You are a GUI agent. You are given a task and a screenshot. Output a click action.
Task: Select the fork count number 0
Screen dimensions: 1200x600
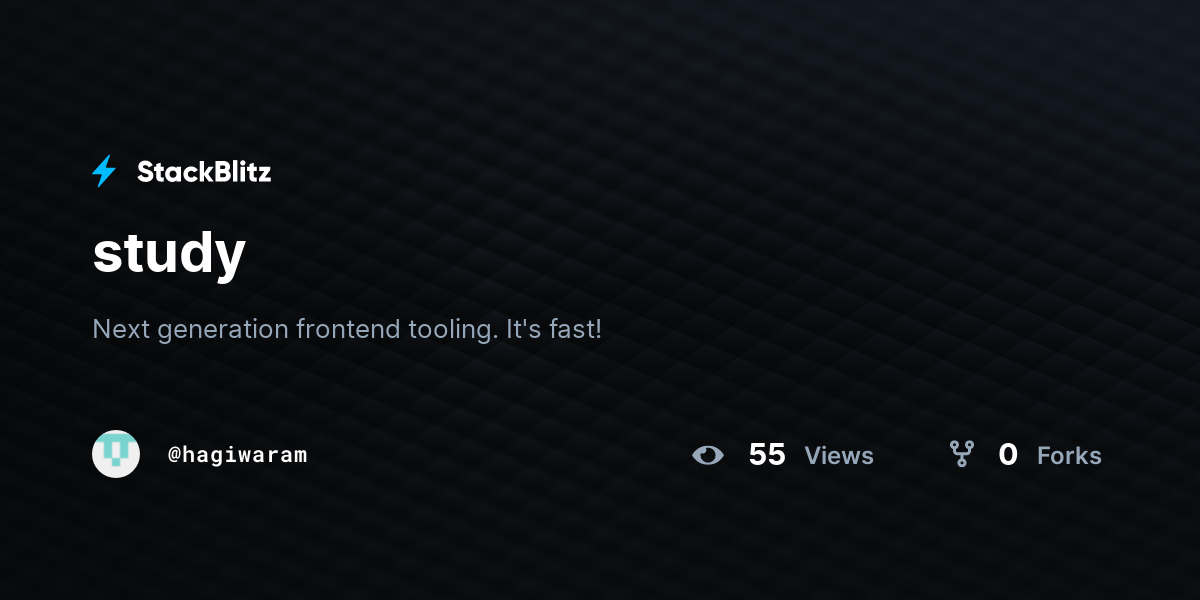coord(1008,455)
